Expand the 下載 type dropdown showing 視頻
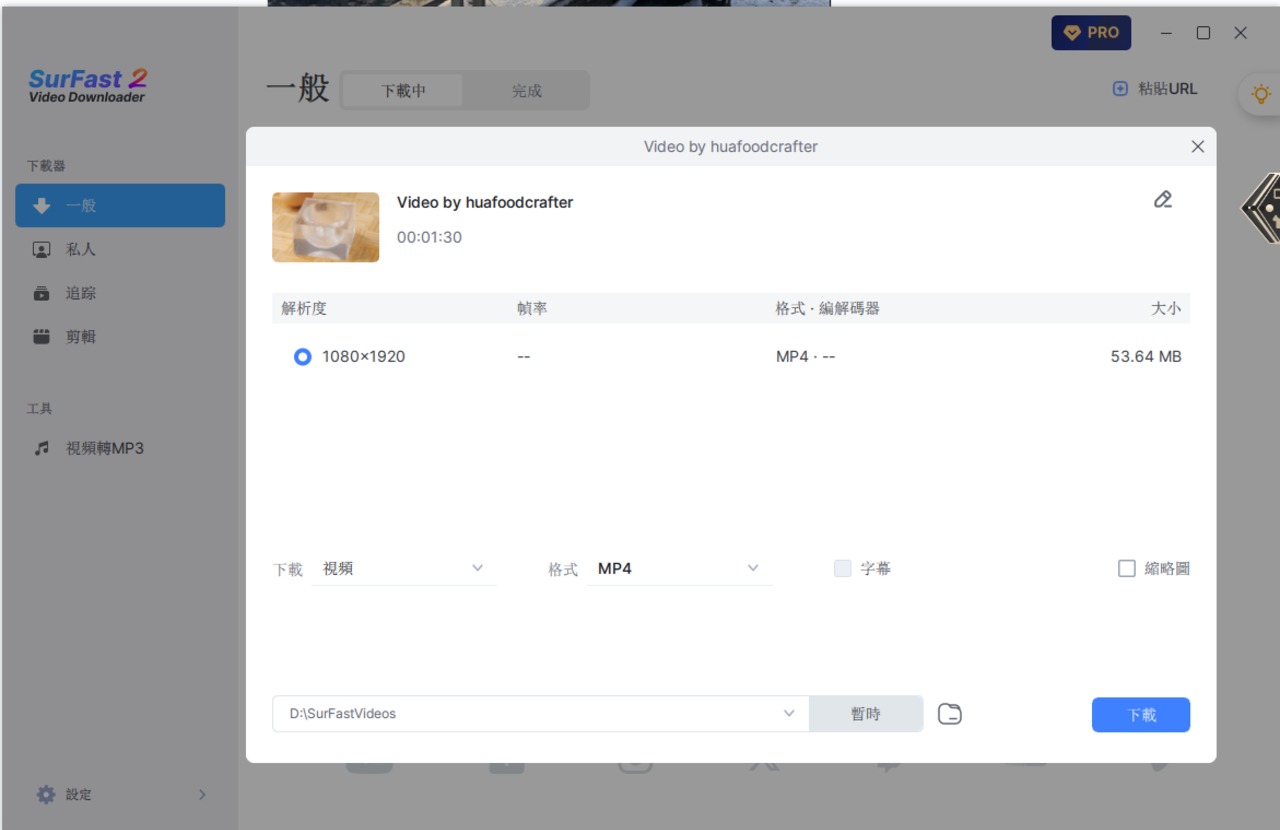Image resolution: width=1280 pixels, height=830 pixels. tap(404, 569)
